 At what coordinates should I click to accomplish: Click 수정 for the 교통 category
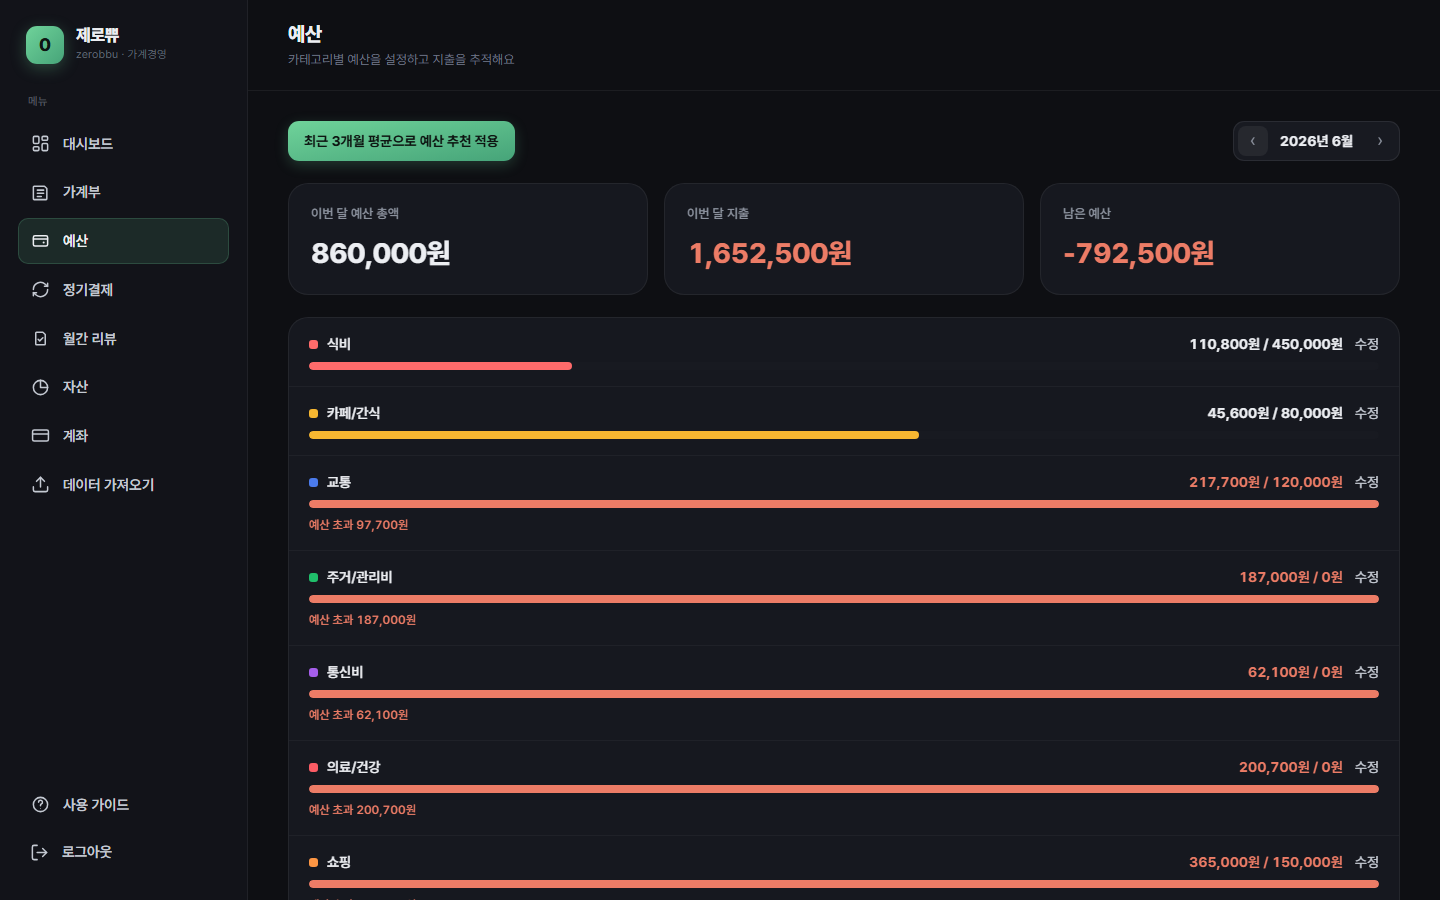1367,482
